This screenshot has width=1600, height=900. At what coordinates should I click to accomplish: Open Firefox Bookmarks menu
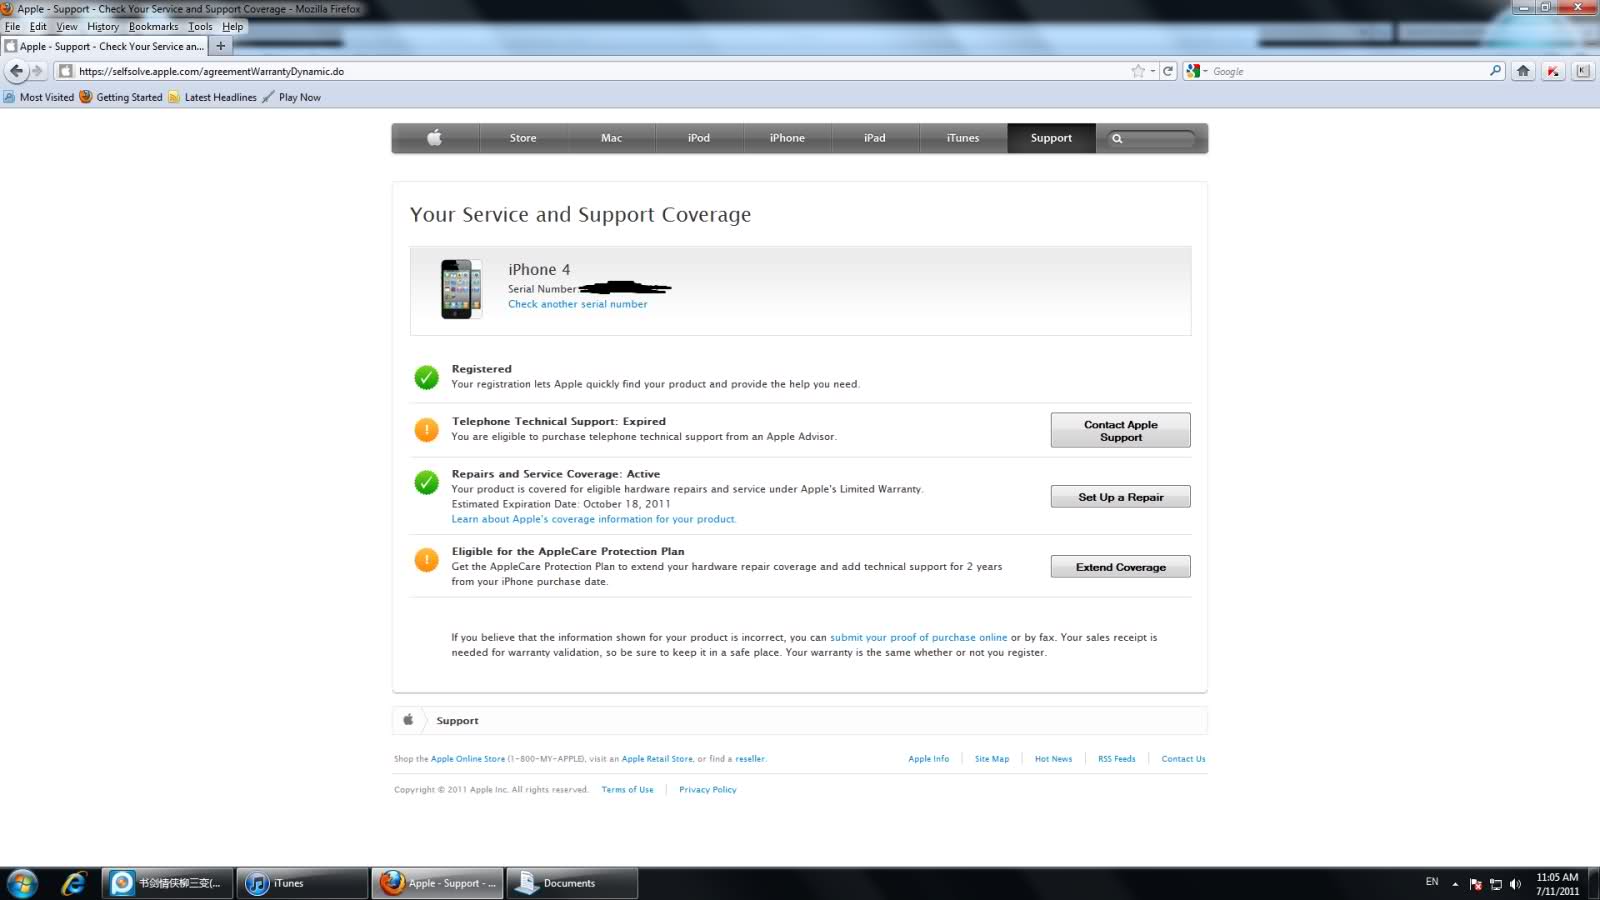pos(153,27)
